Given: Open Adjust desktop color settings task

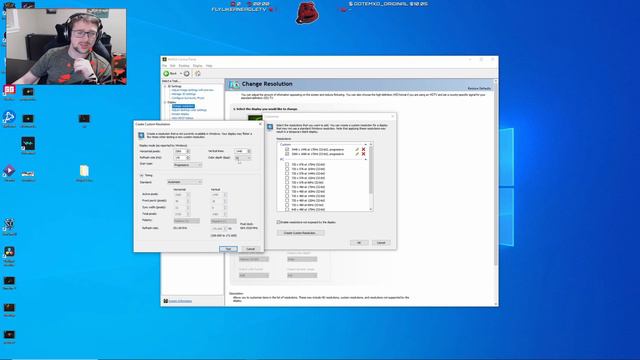Looking at the screenshot, I should tap(189, 110).
